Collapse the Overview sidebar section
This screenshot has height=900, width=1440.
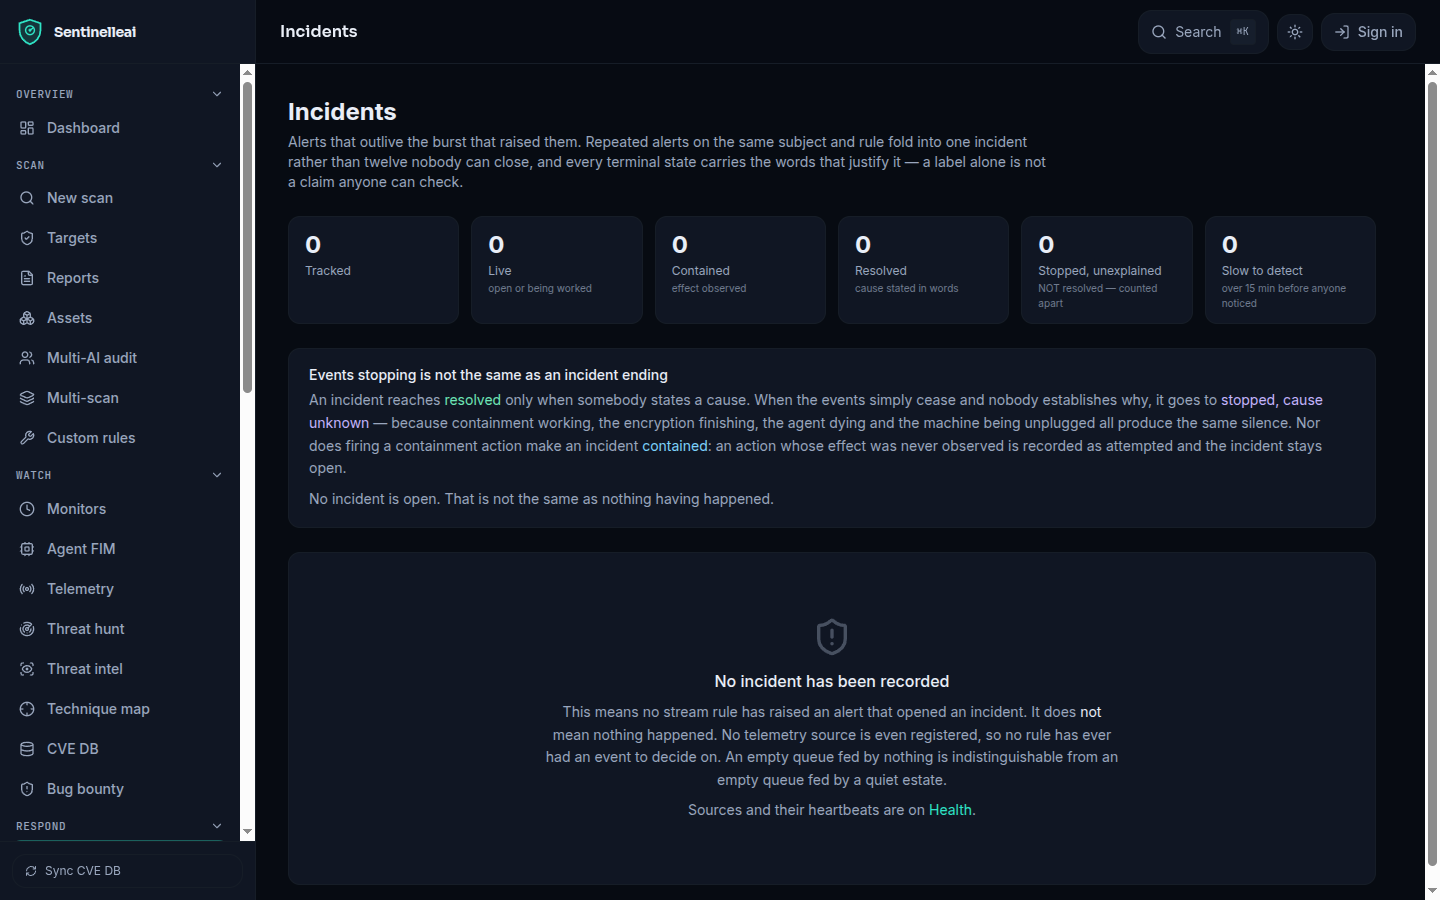217,94
